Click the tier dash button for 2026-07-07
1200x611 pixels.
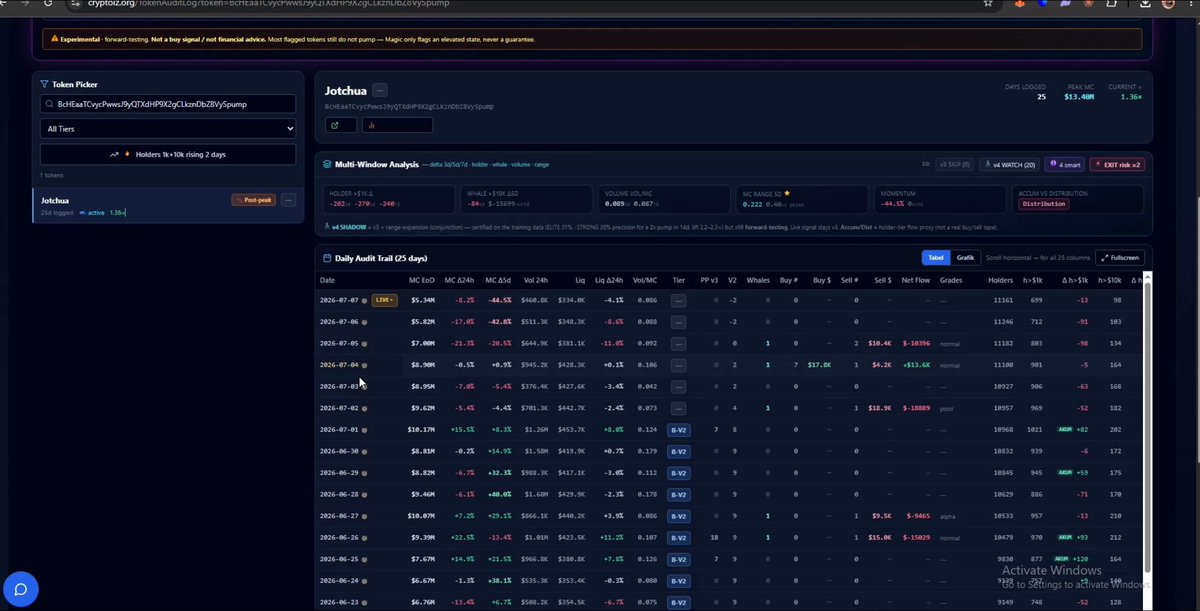click(679, 300)
